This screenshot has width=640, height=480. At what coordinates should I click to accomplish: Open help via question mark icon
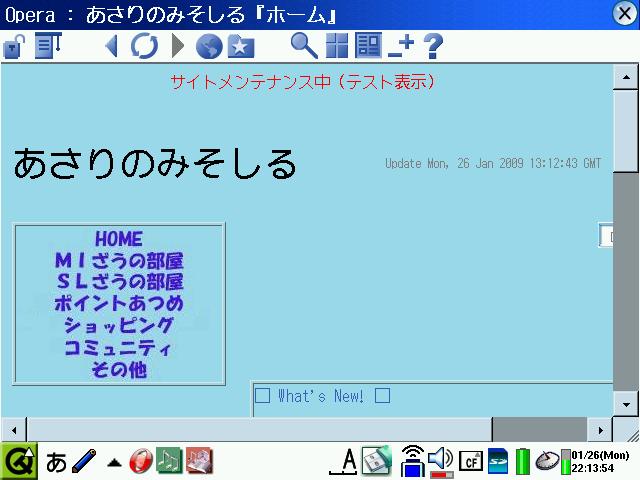click(x=433, y=46)
